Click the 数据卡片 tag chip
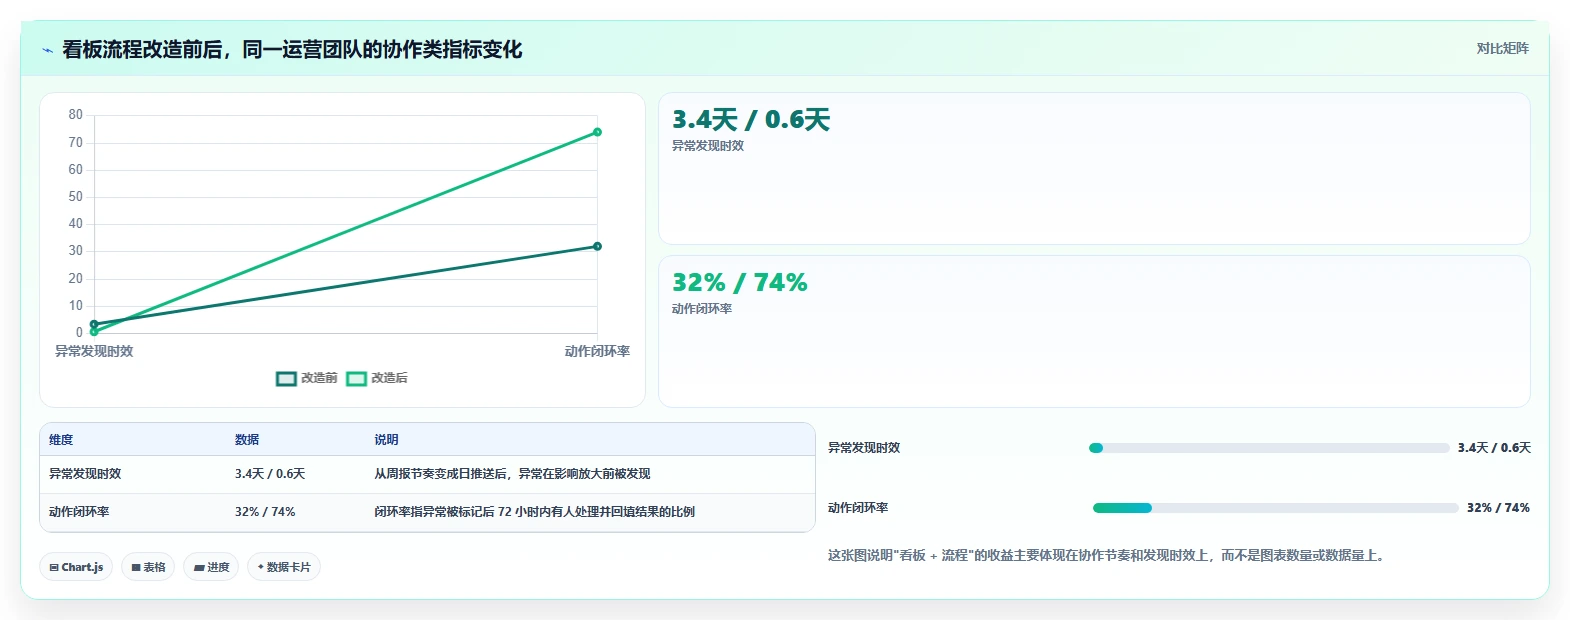Image resolution: width=1570 pixels, height=620 pixels. point(284,567)
